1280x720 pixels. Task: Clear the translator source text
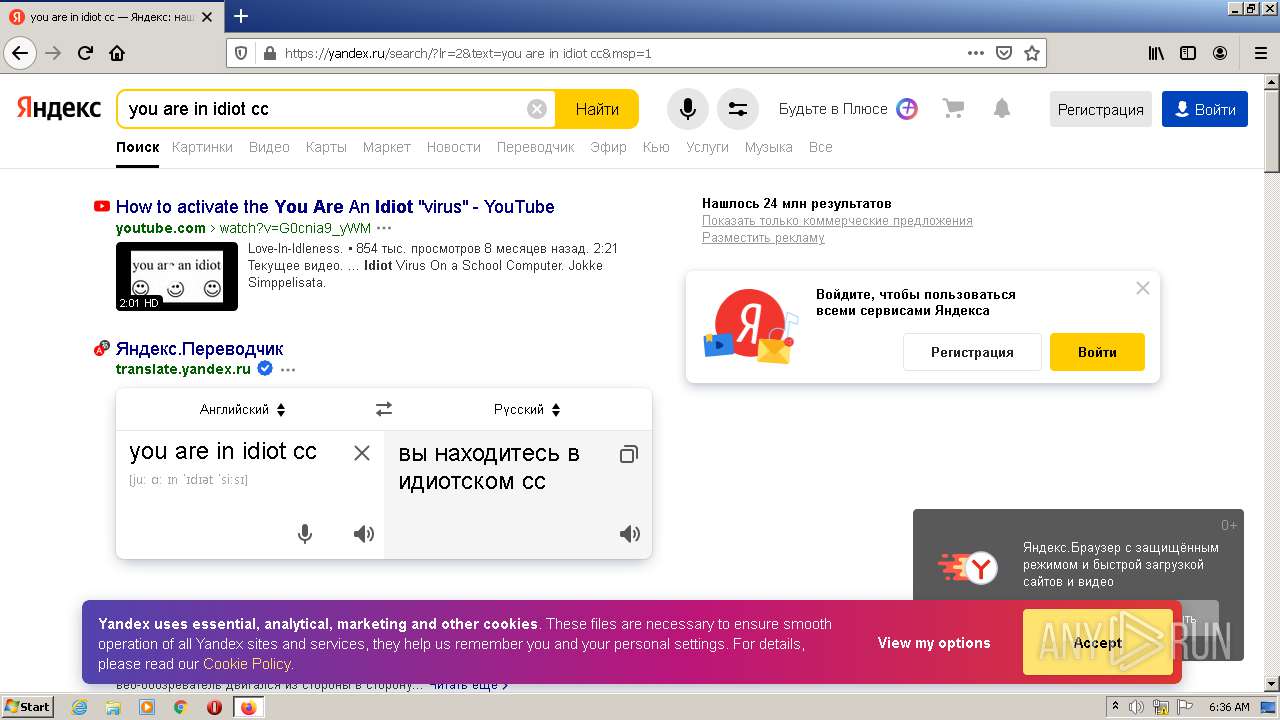tap(362, 453)
